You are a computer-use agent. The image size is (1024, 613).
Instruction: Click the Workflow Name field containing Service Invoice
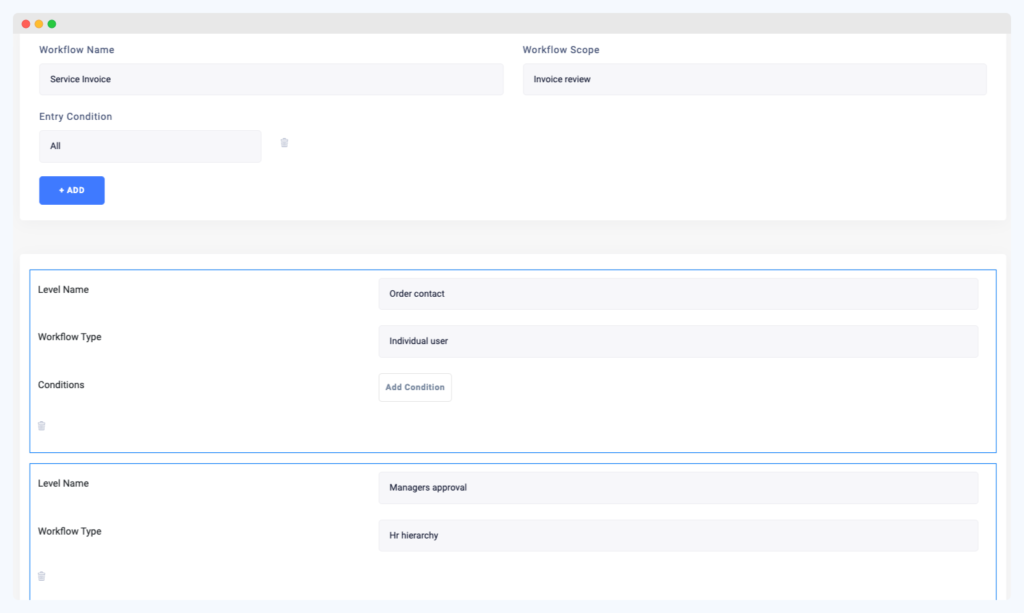click(x=270, y=79)
